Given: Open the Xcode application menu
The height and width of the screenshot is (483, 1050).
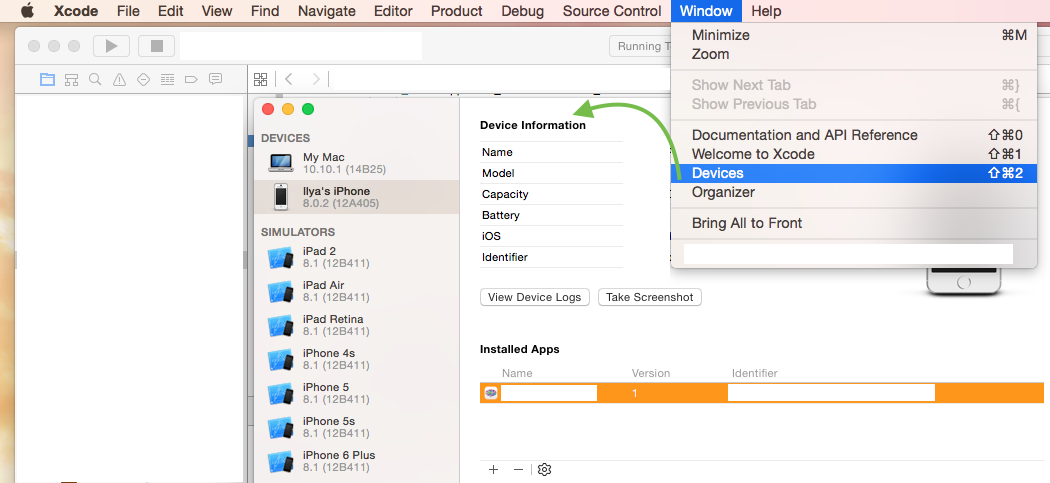Looking at the screenshot, I should click(76, 11).
